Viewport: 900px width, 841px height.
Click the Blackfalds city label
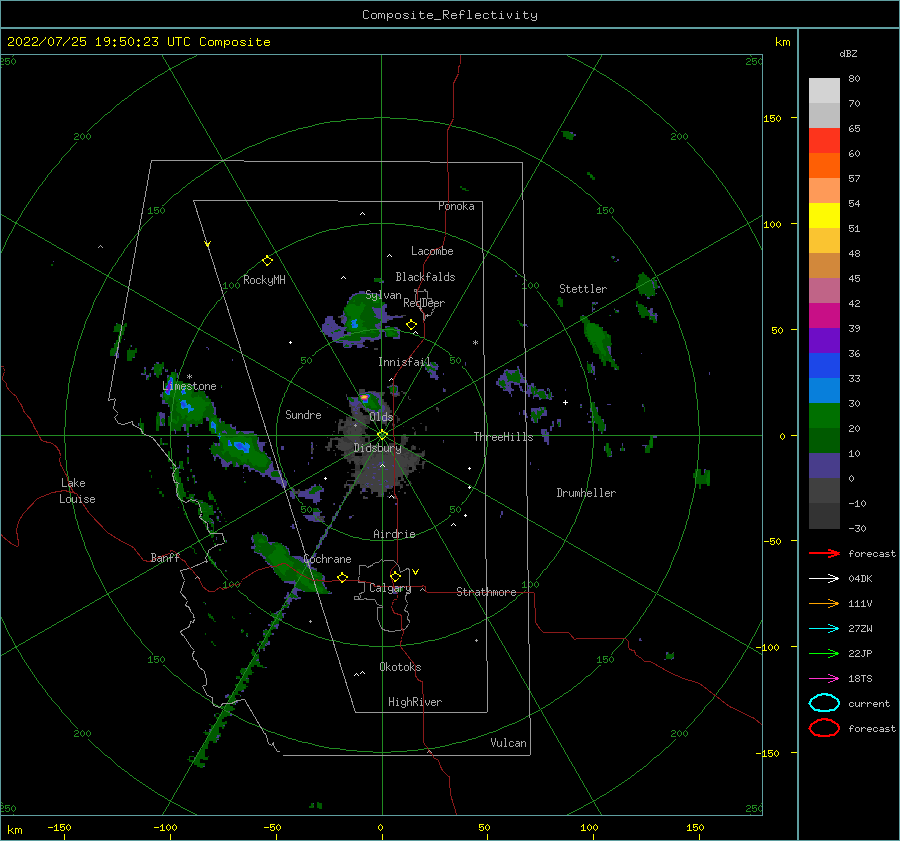425,277
